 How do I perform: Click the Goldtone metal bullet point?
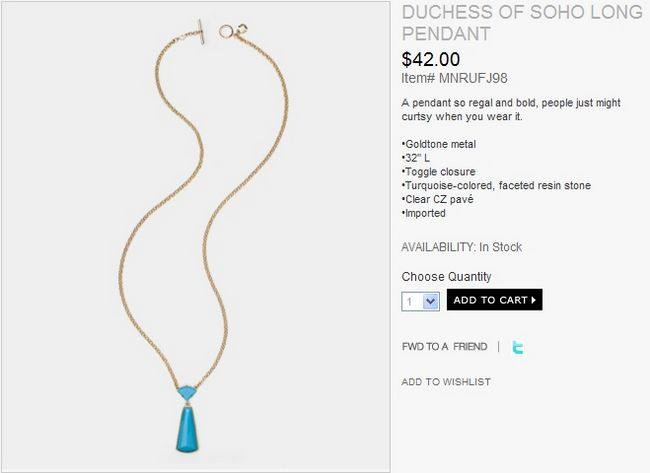coord(439,144)
